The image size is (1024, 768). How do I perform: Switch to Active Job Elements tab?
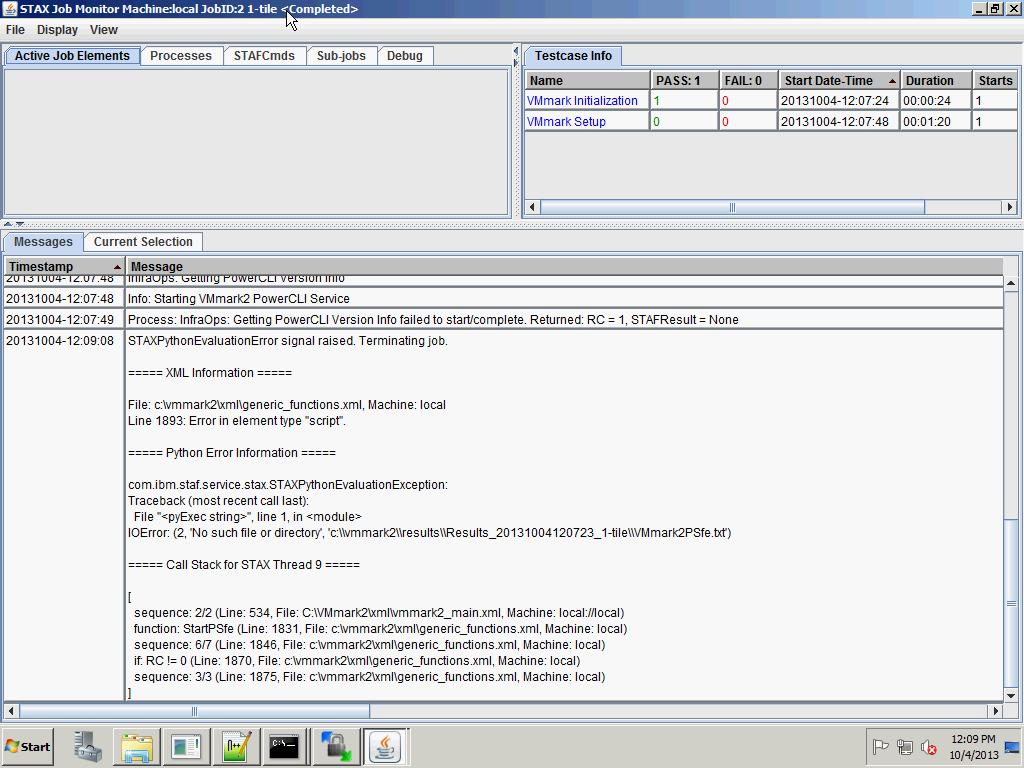(72, 56)
